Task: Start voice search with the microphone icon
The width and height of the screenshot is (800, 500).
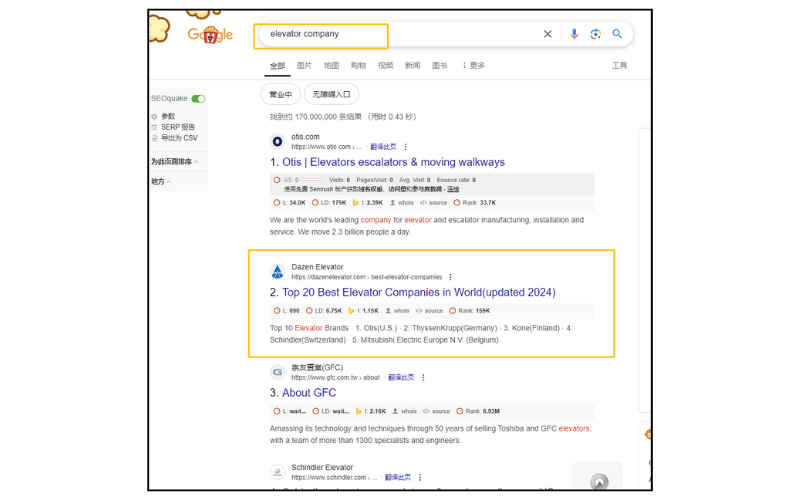Action: [574, 34]
